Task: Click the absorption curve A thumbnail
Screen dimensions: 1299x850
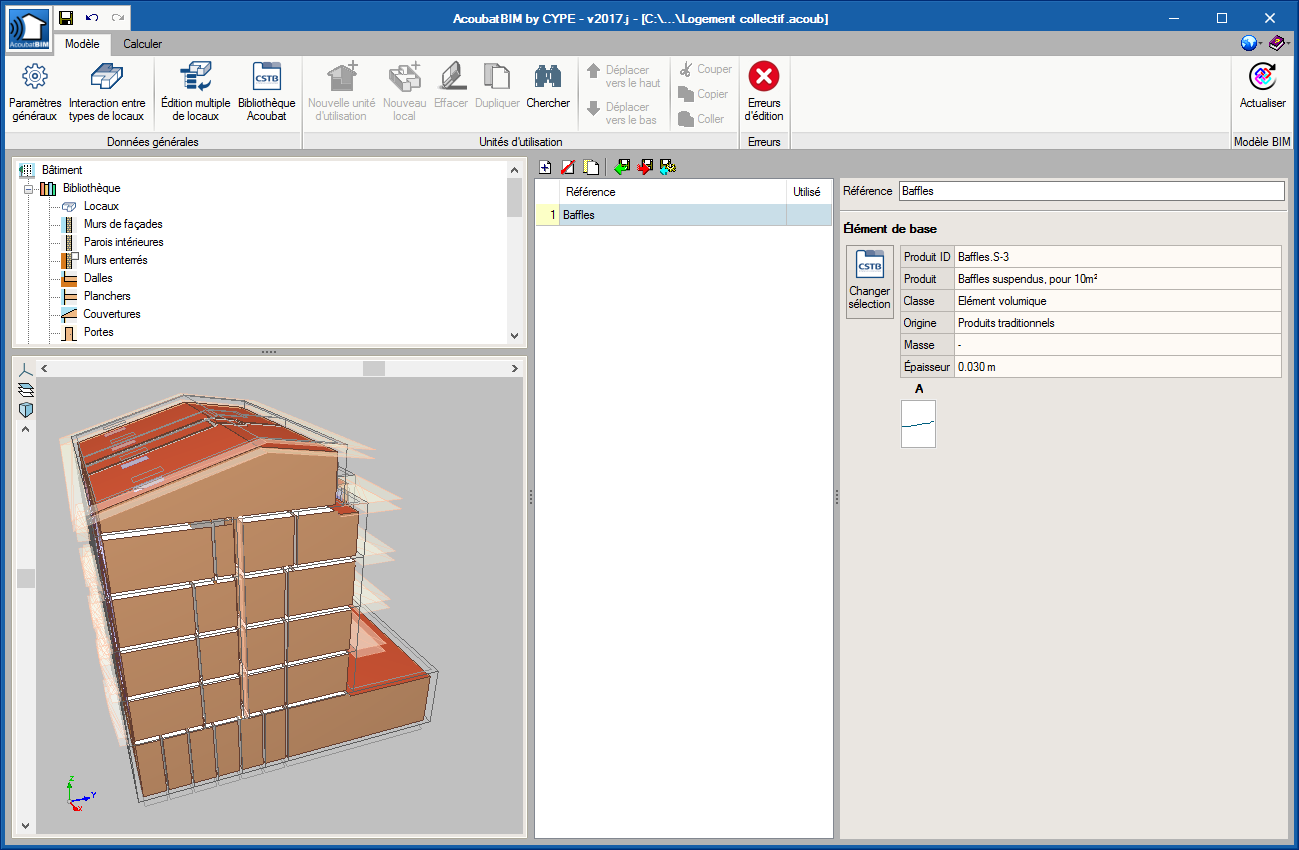Action: (918, 424)
